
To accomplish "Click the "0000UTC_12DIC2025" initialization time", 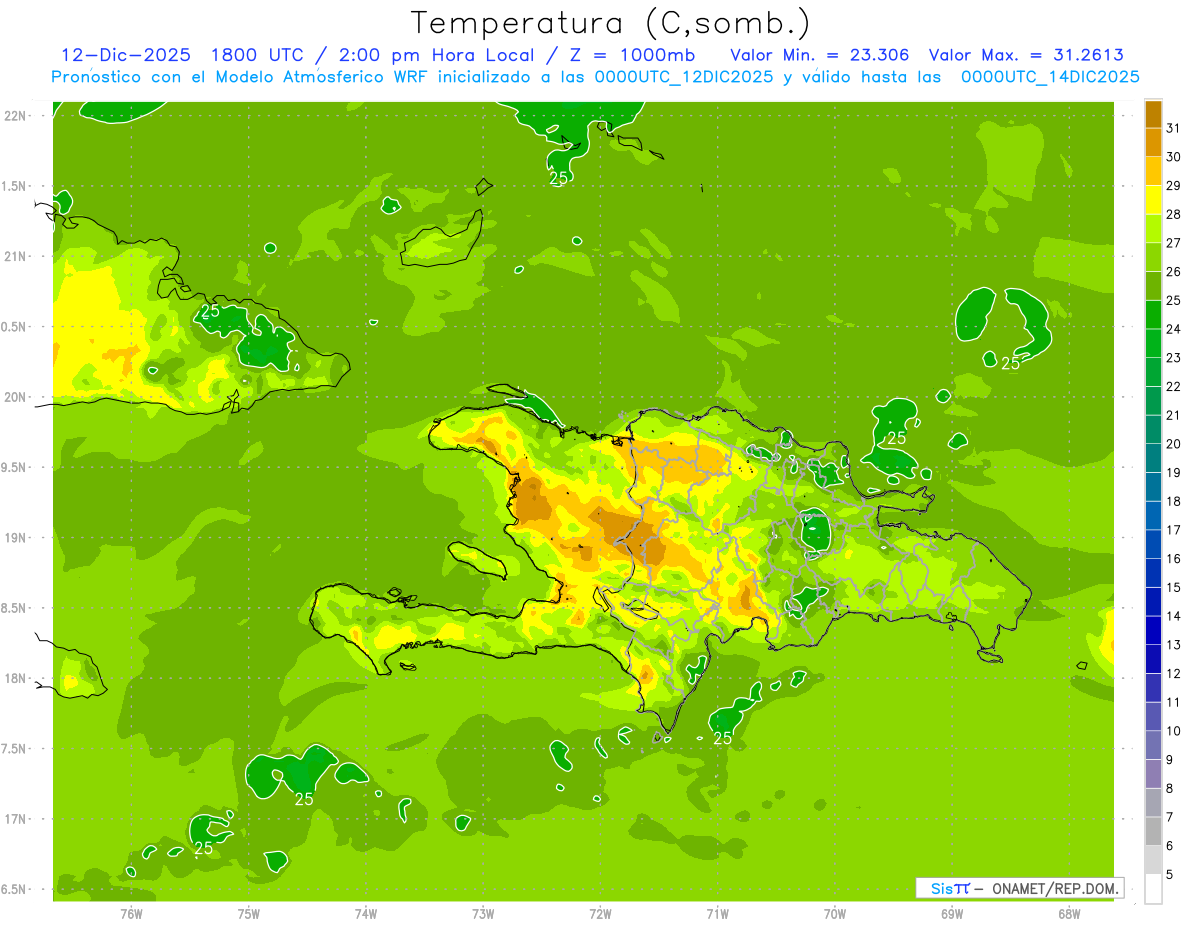I will coord(684,77).
